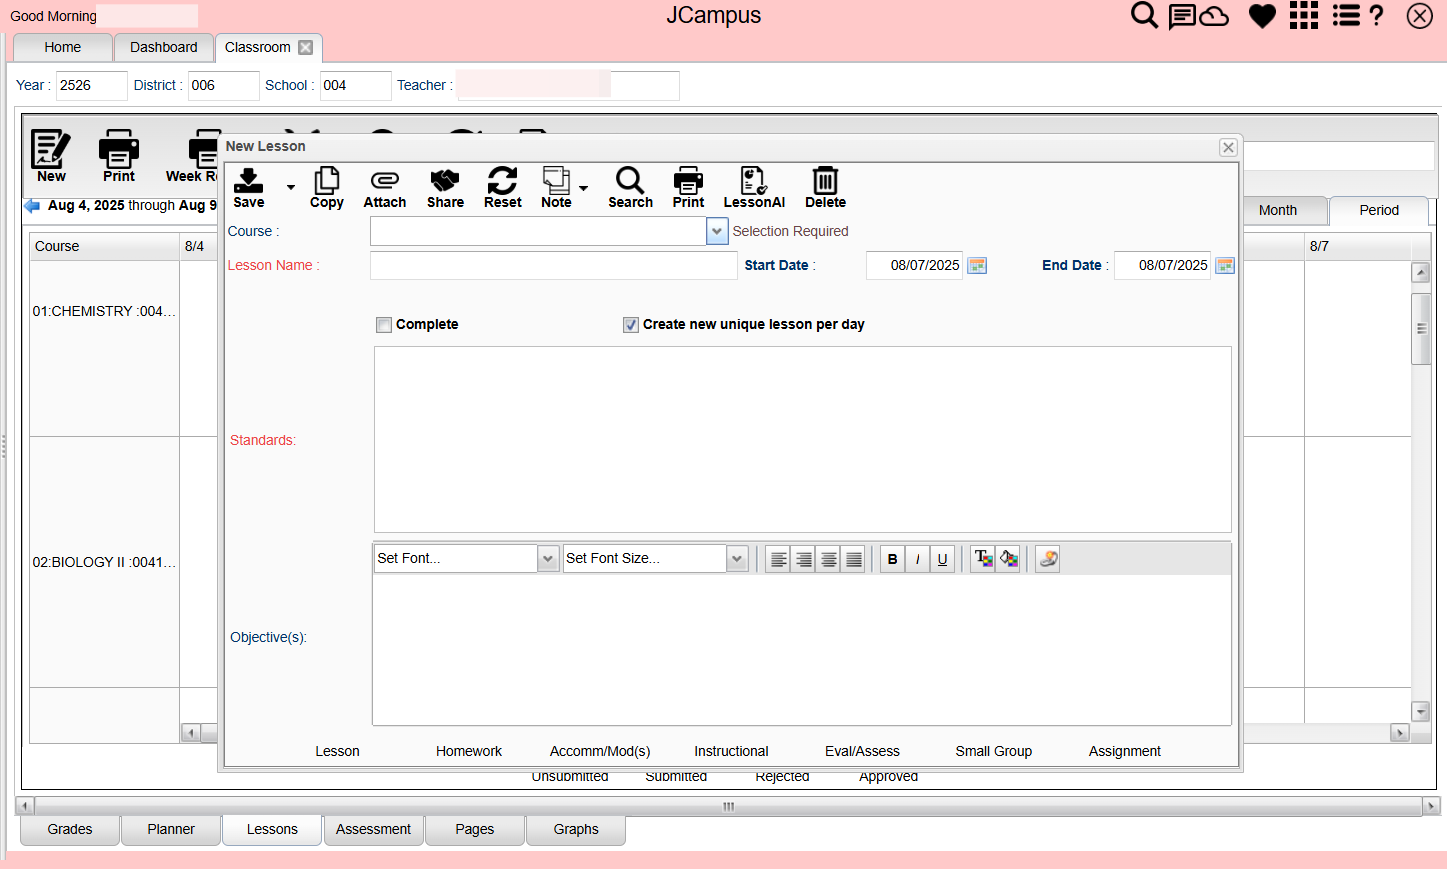Open the LessonAI tool
This screenshot has width=1447, height=869.
click(754, 187)
